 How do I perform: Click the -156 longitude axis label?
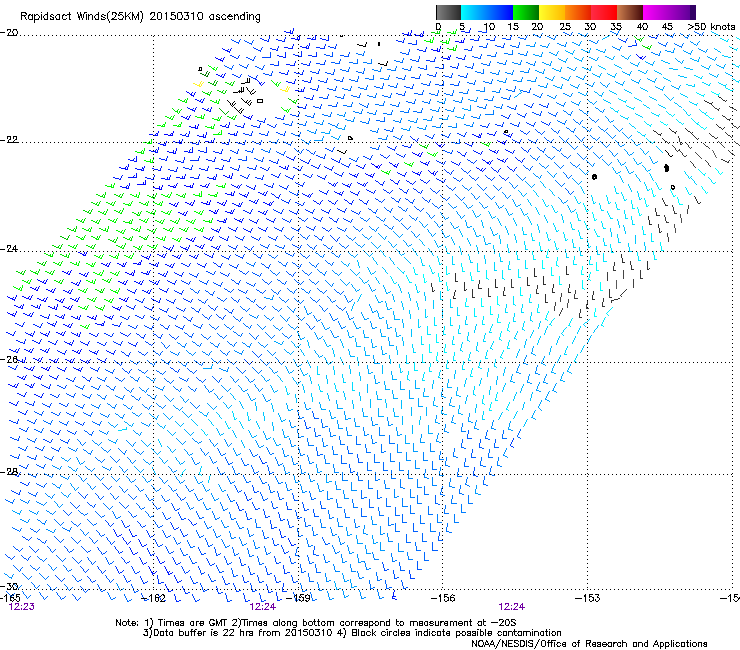click(443, 598)
